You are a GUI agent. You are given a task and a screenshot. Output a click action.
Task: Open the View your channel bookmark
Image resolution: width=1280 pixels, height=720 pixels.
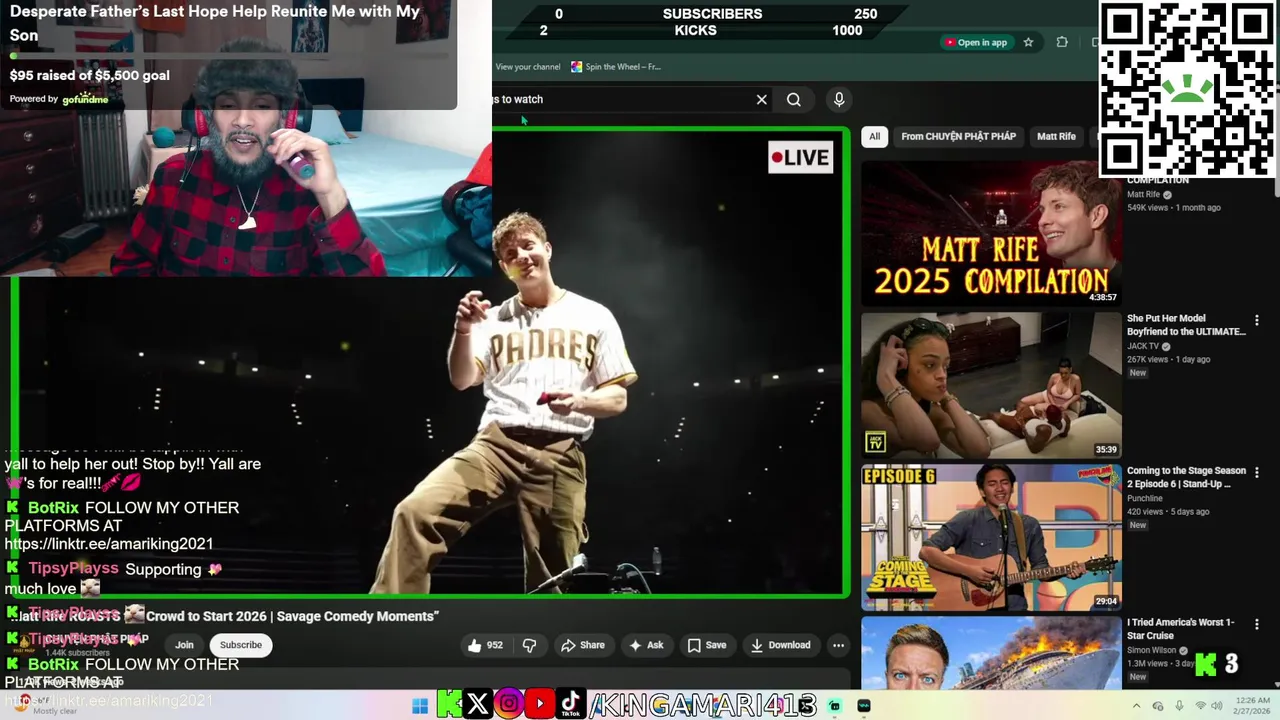coord(528,67)
